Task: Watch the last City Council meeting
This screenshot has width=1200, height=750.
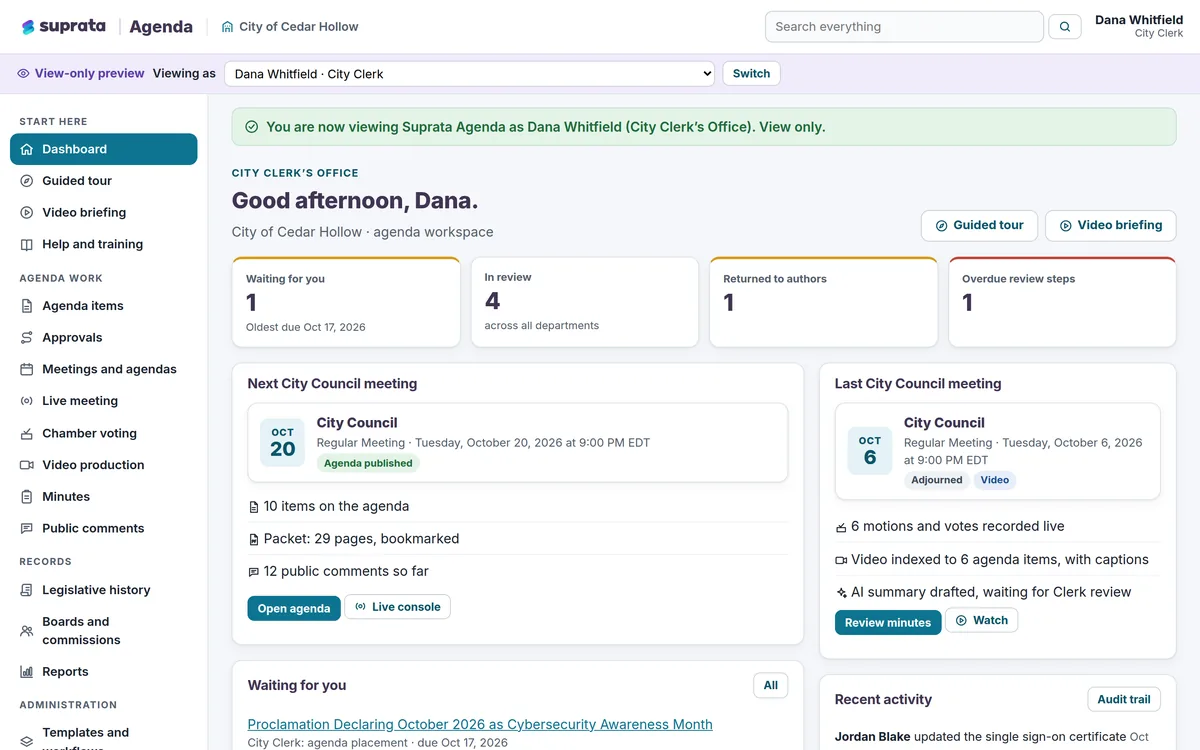Action: tap(982, 620)
